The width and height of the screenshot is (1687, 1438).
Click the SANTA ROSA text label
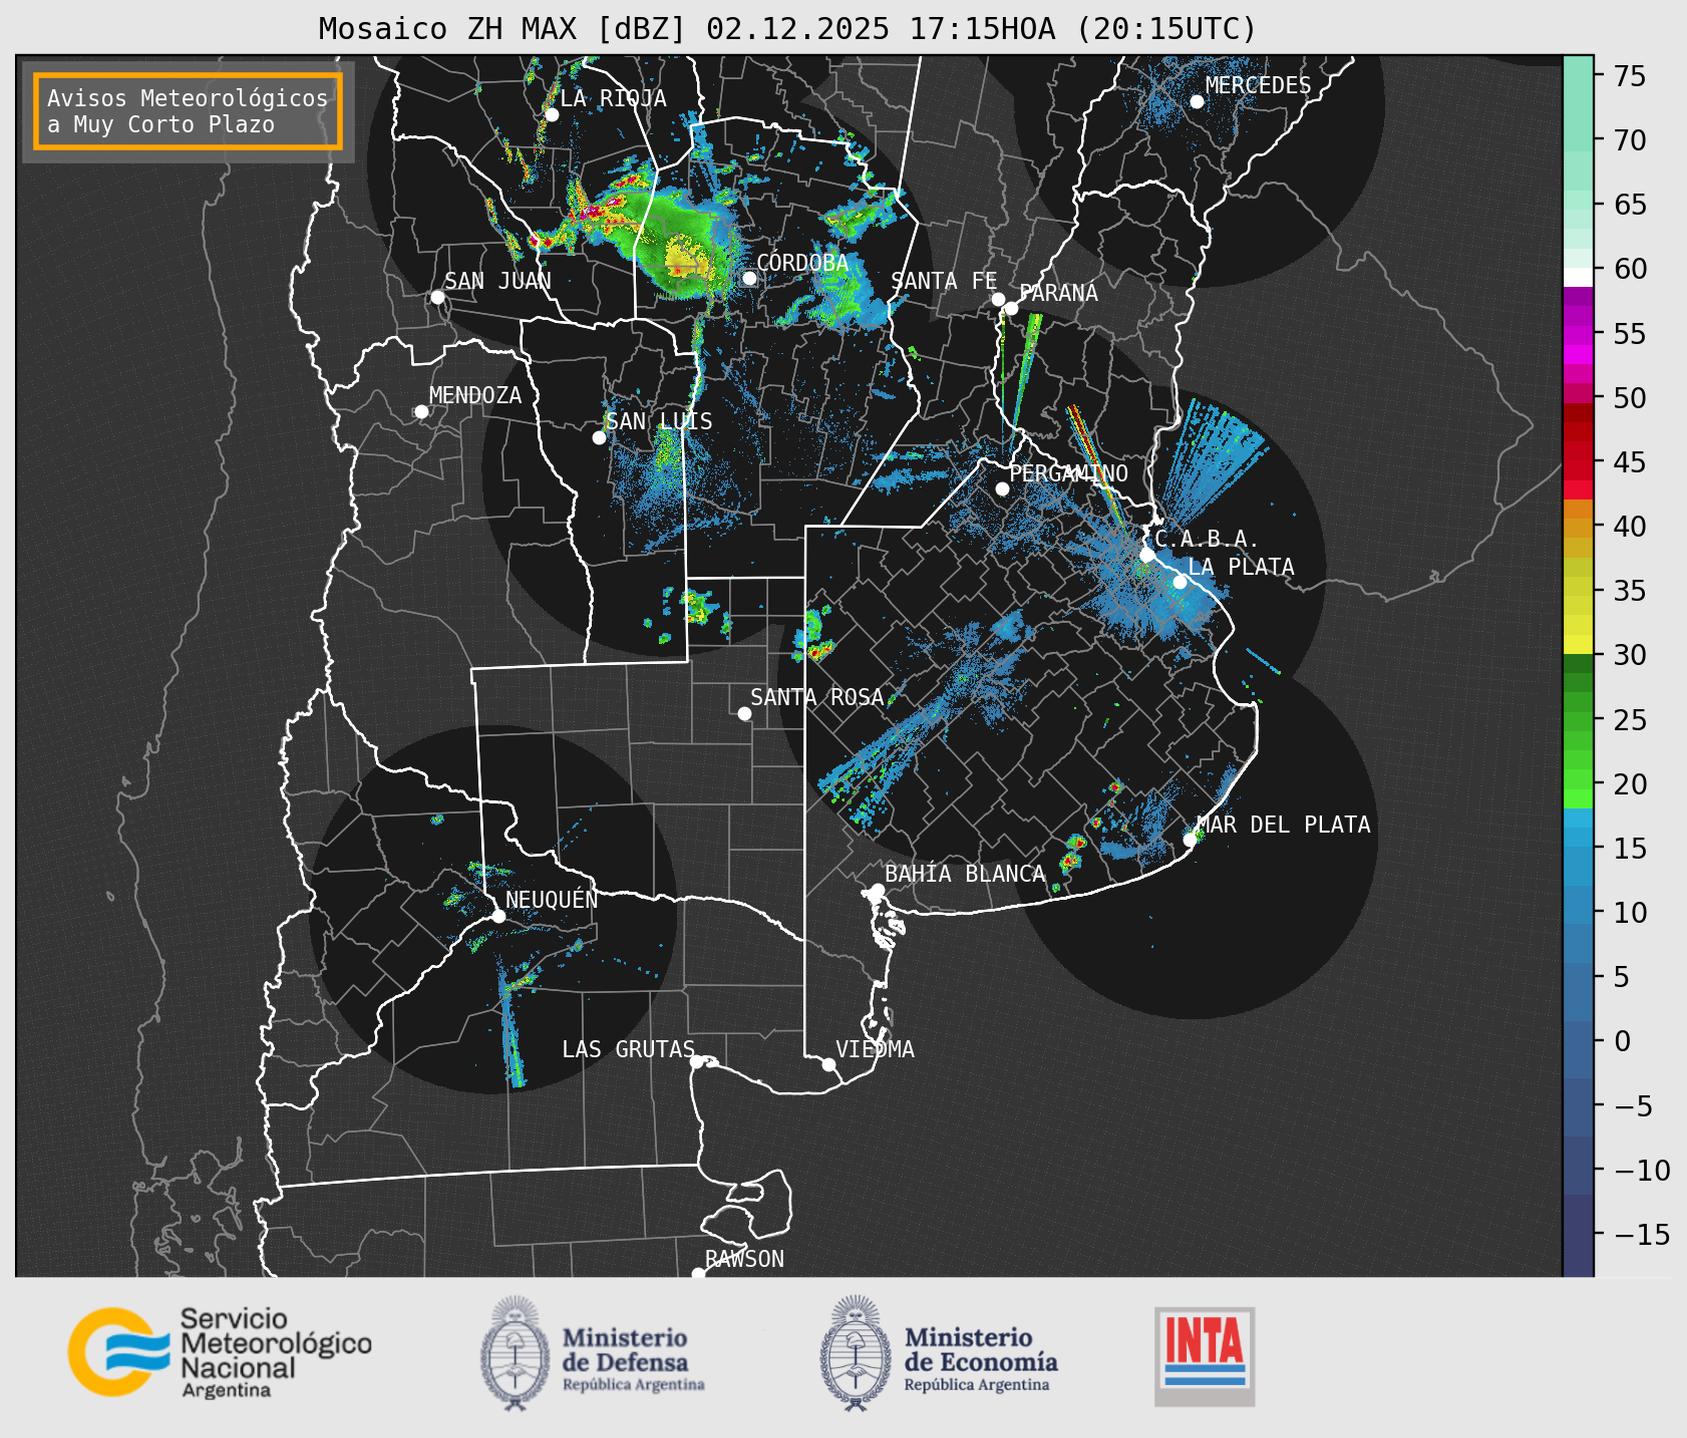817,697
